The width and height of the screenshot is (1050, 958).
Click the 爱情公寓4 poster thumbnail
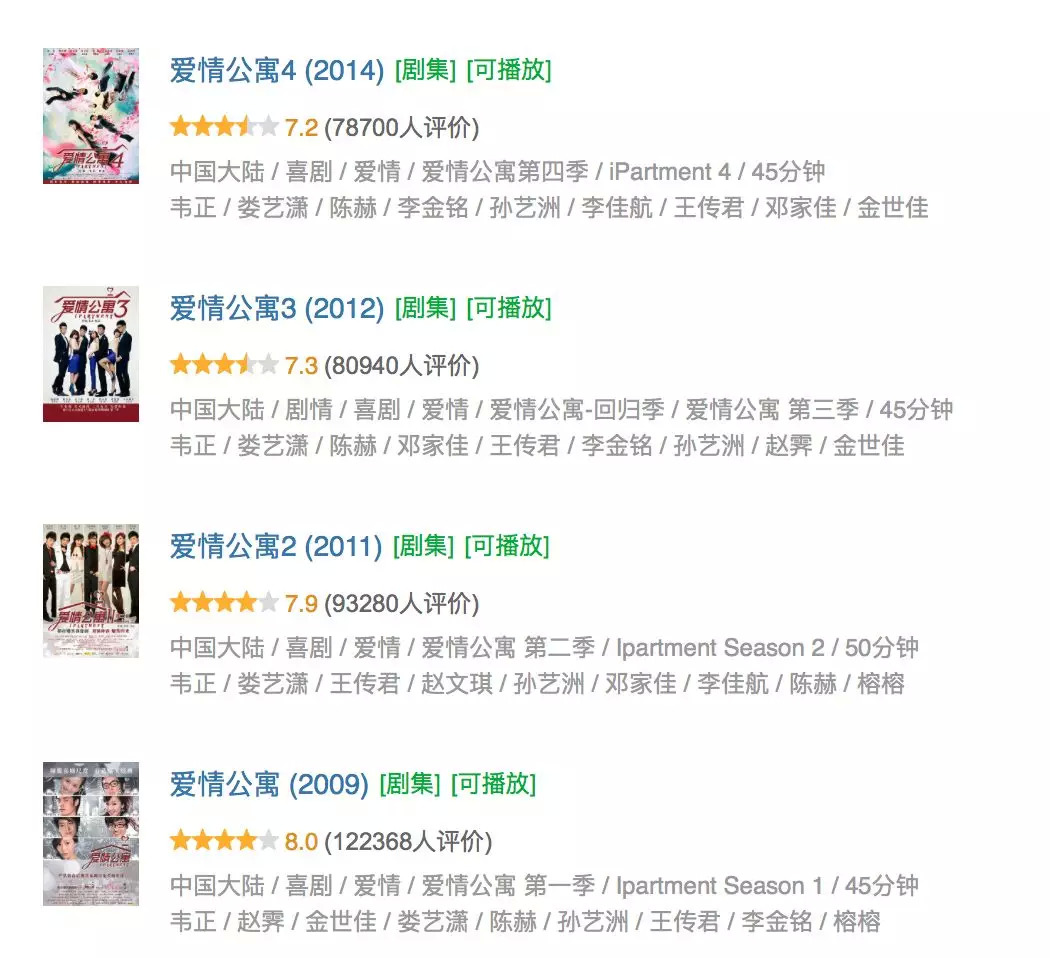91,116
